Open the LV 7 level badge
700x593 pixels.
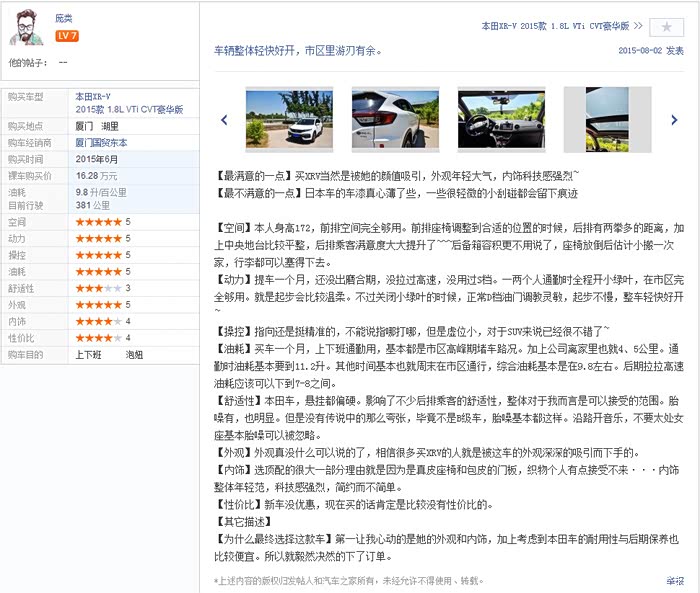point(67,36)
